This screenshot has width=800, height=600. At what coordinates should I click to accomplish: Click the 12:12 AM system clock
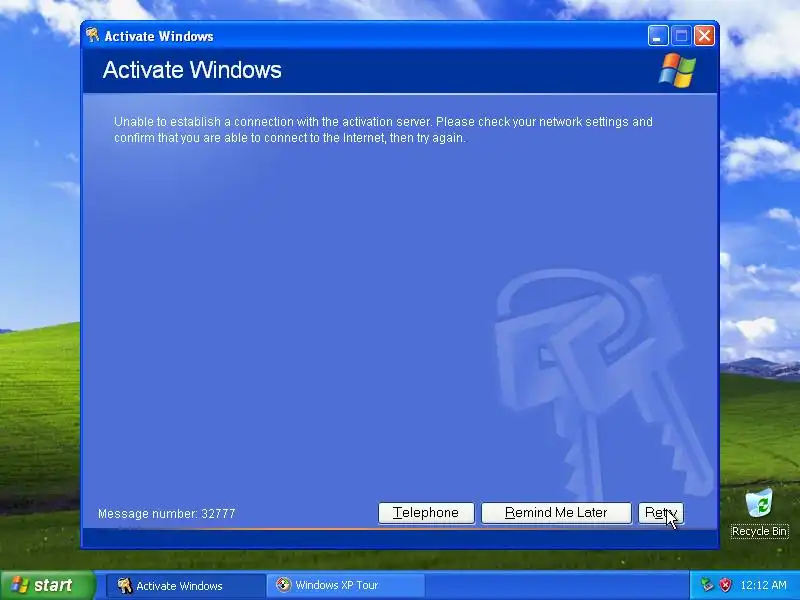763,585
